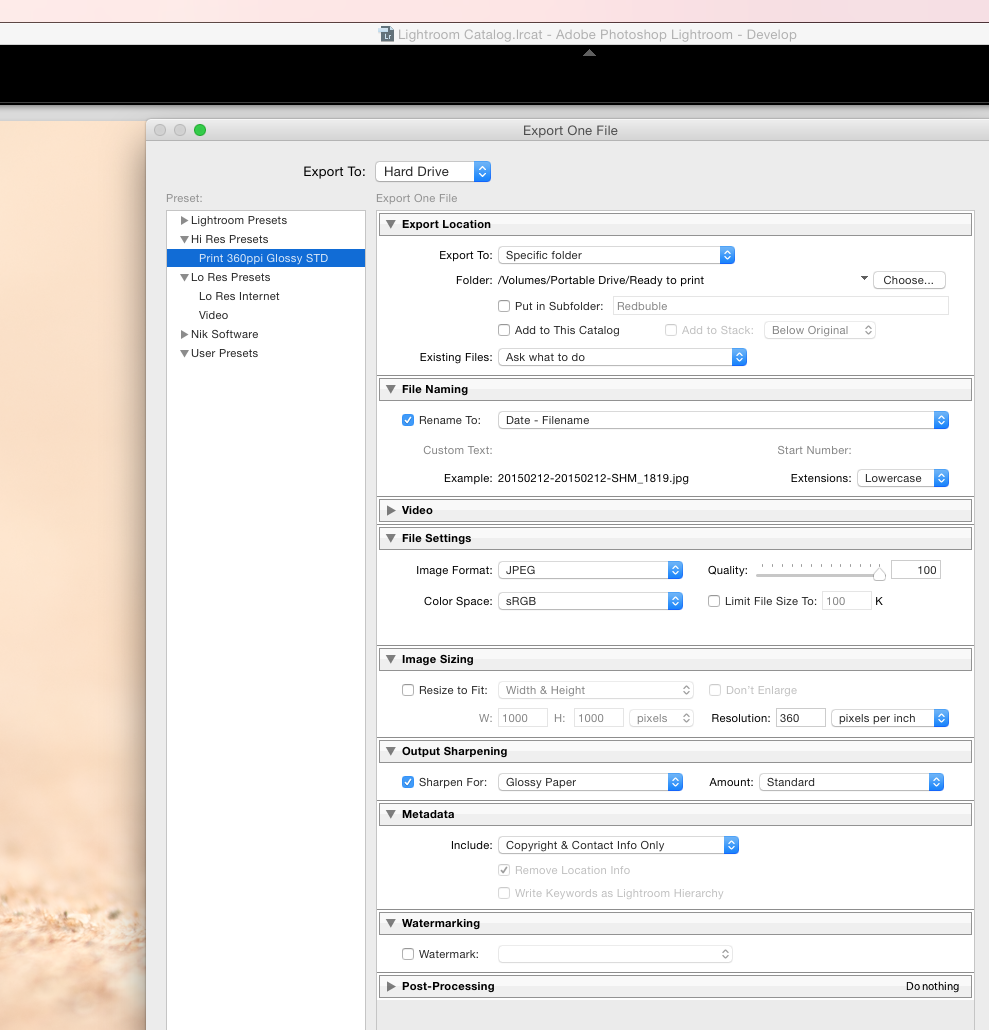989x1030 pixels.
Task: Open the Image Format JPEG dropdown
Action: (x=590, y=570)
